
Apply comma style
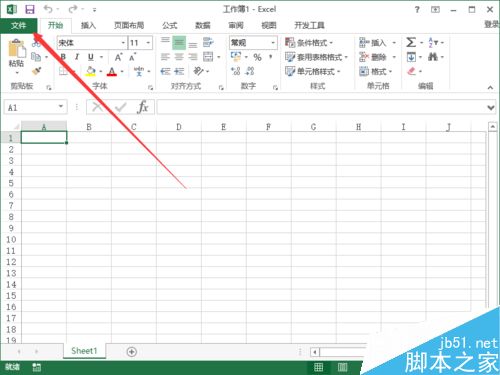(x=271, y=57)
